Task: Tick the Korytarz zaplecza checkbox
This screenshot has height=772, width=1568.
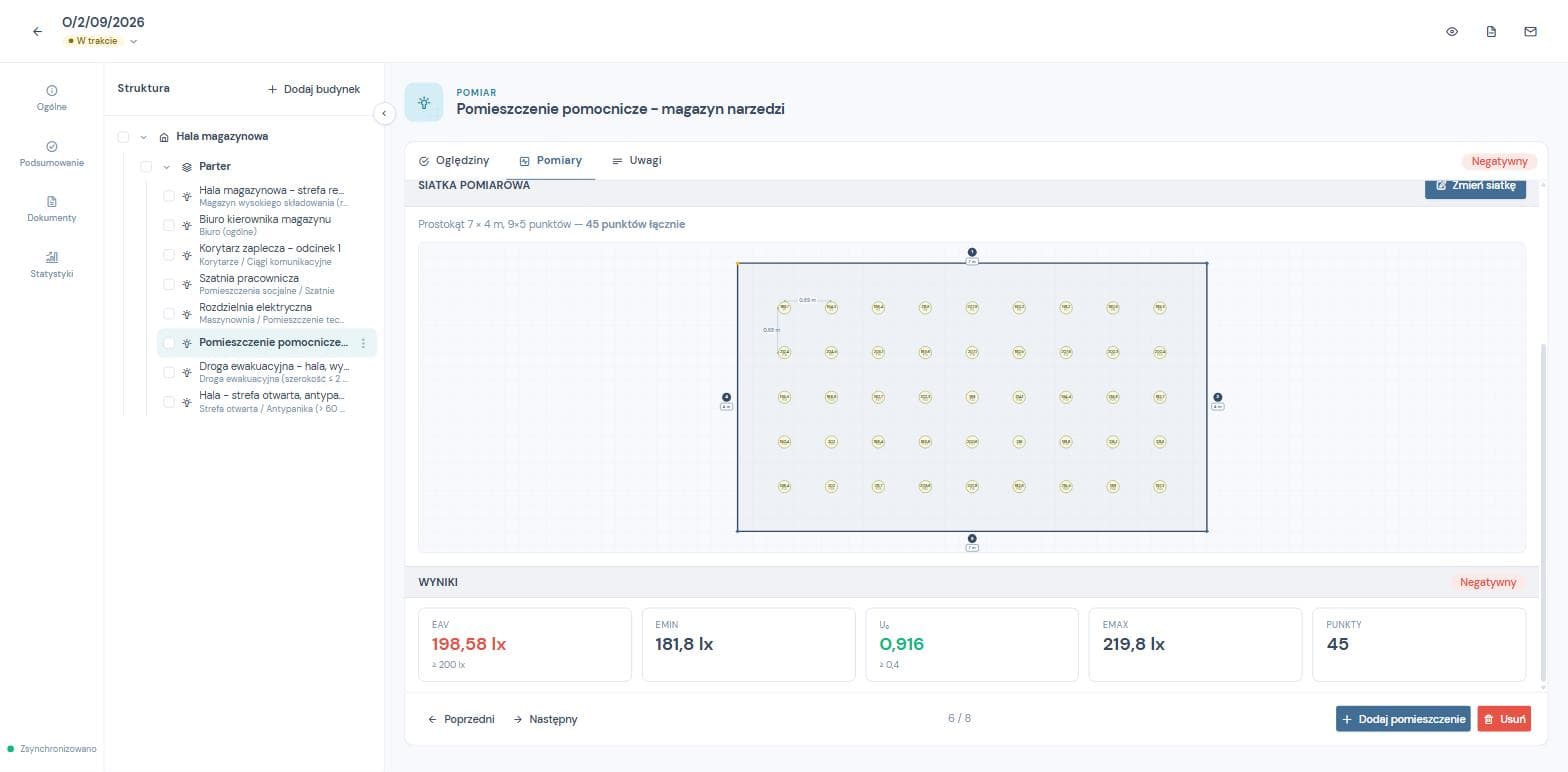Action: click(x=169, y=254)
